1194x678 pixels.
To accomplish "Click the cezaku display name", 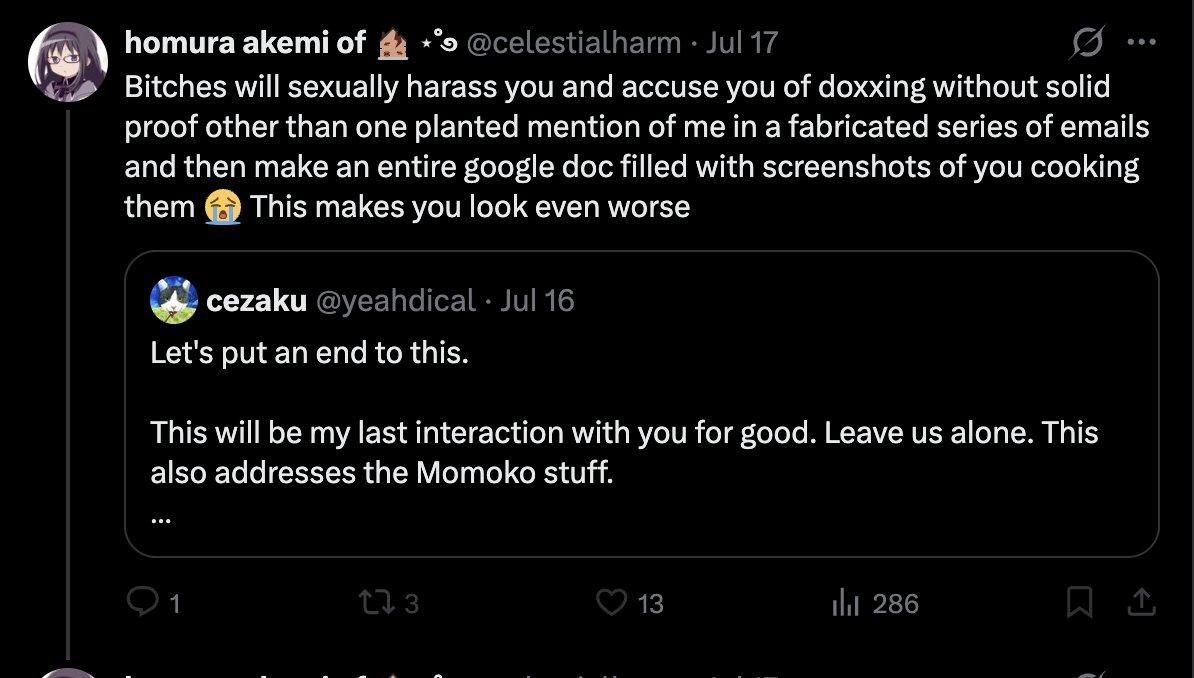I will point(257,301).
